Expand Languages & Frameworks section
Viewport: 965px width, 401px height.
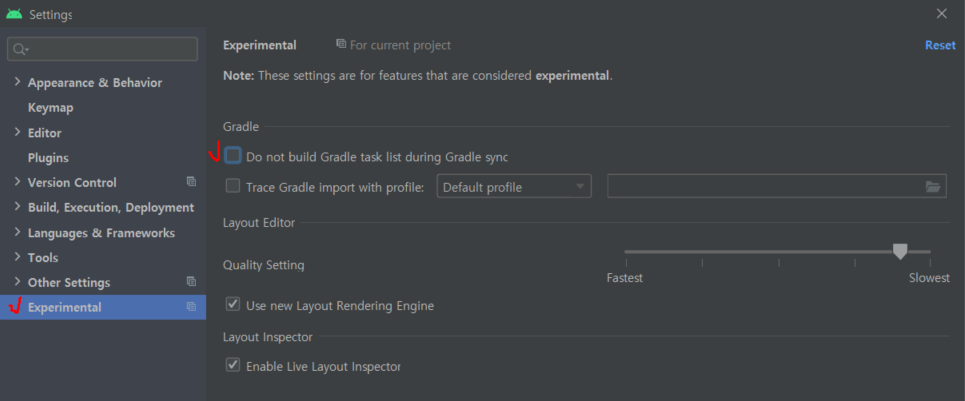tap(17, 232)
